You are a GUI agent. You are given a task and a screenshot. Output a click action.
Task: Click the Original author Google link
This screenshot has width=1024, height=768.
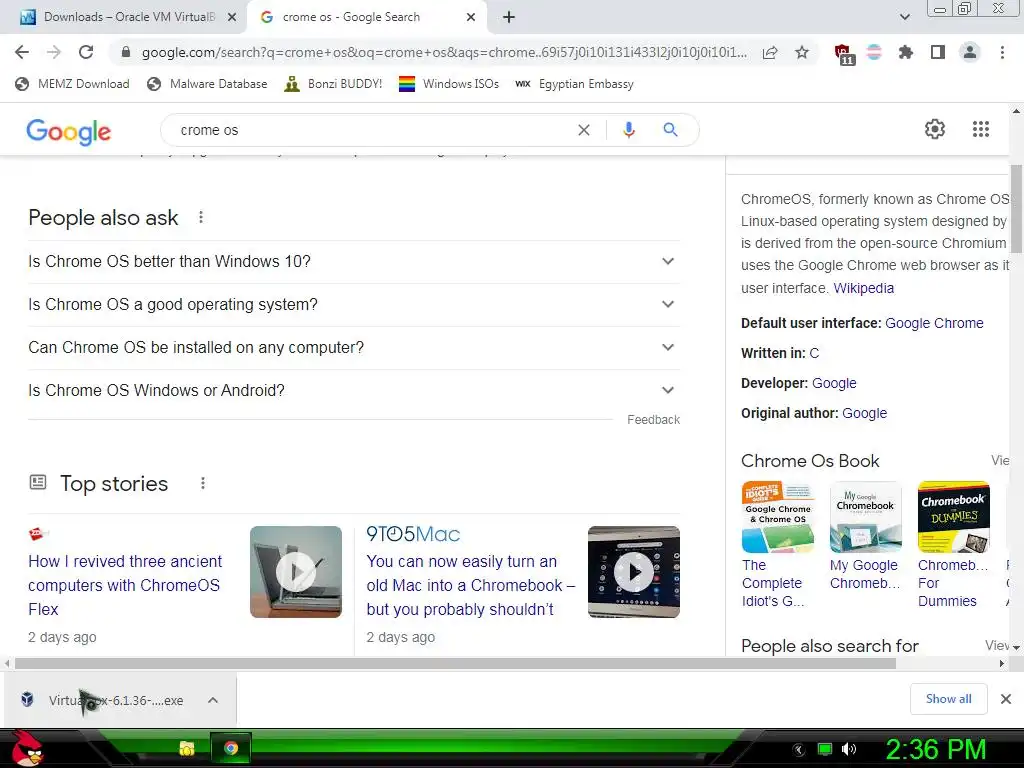coord(865,413)
